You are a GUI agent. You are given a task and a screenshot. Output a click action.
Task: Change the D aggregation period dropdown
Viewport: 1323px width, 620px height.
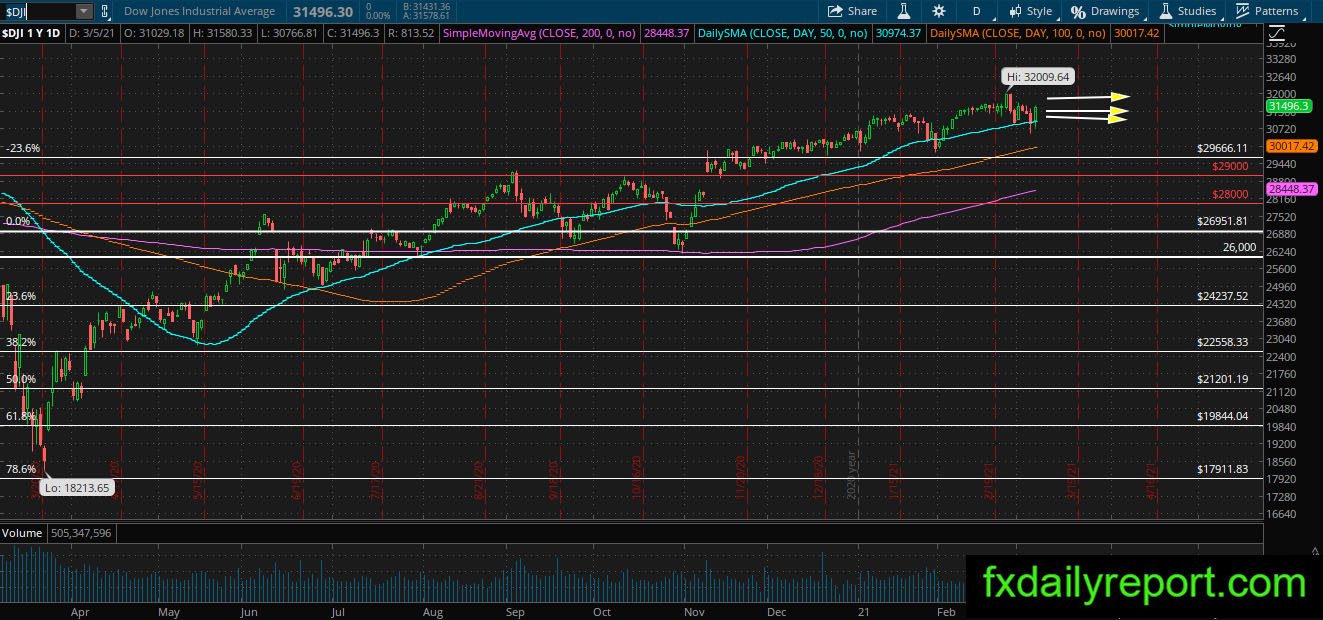976,11
